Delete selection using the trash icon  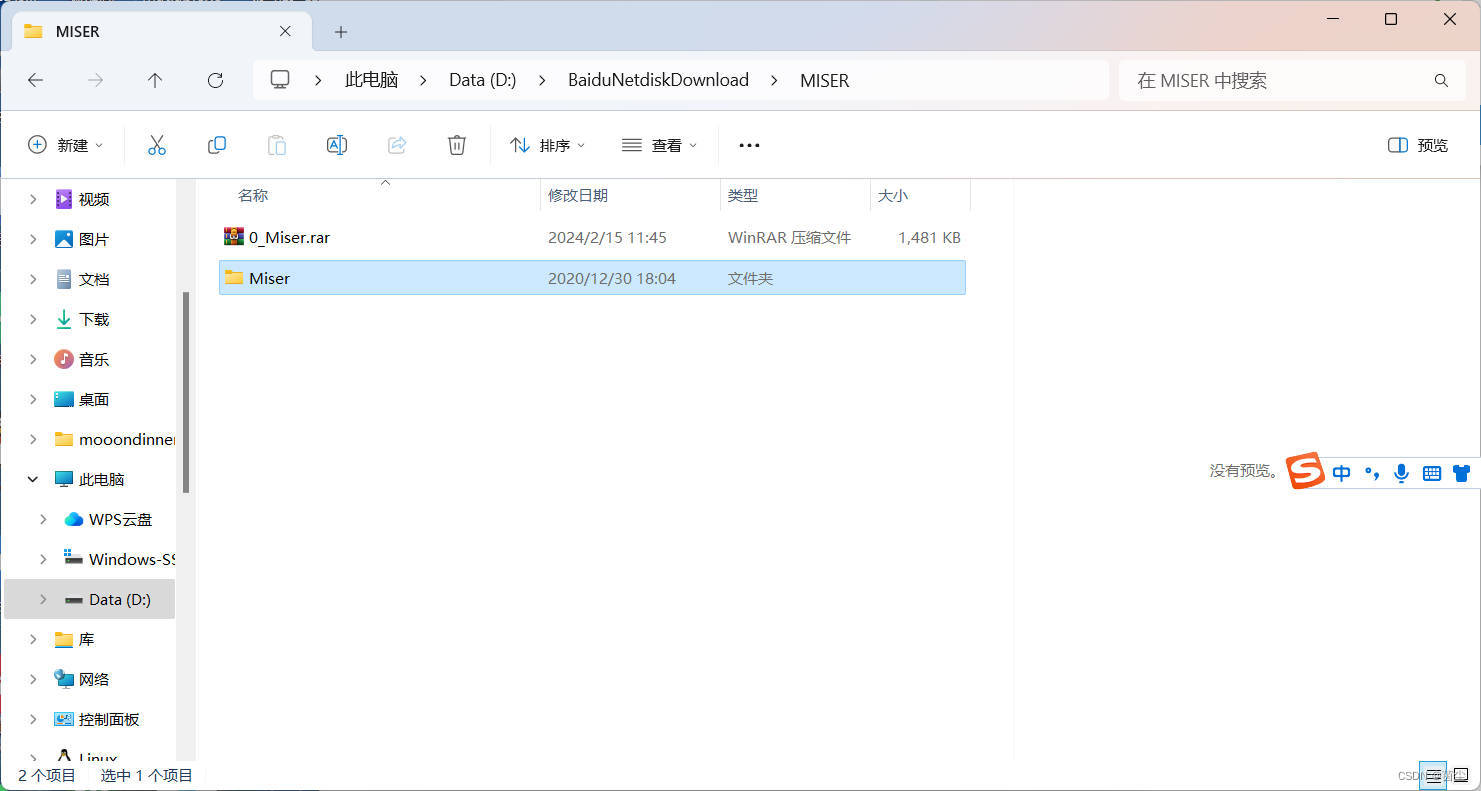(457, 144)
